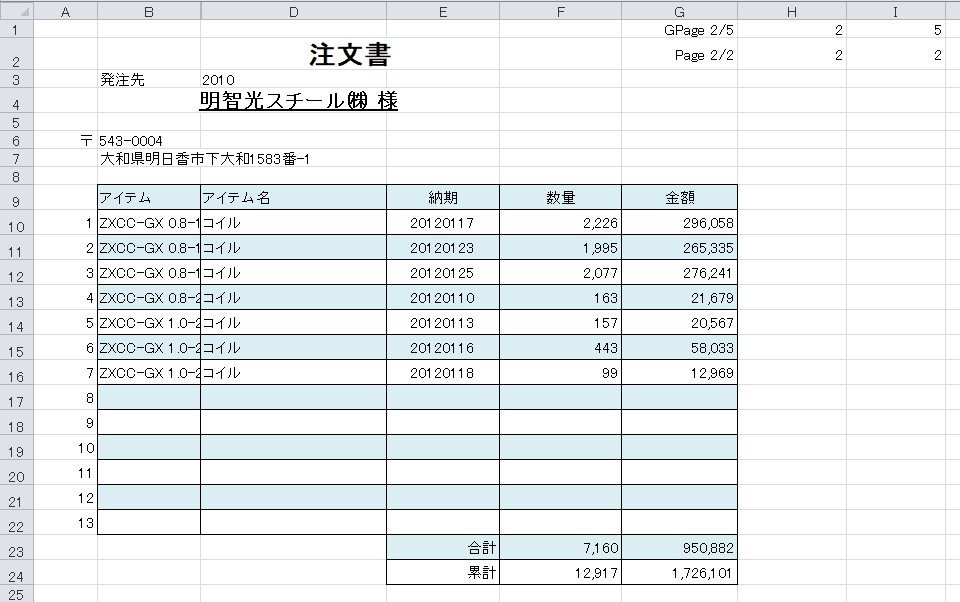960x602 pixels.
Task: Select the delivery date cell 20120125
Action: (x=443, y=273)
